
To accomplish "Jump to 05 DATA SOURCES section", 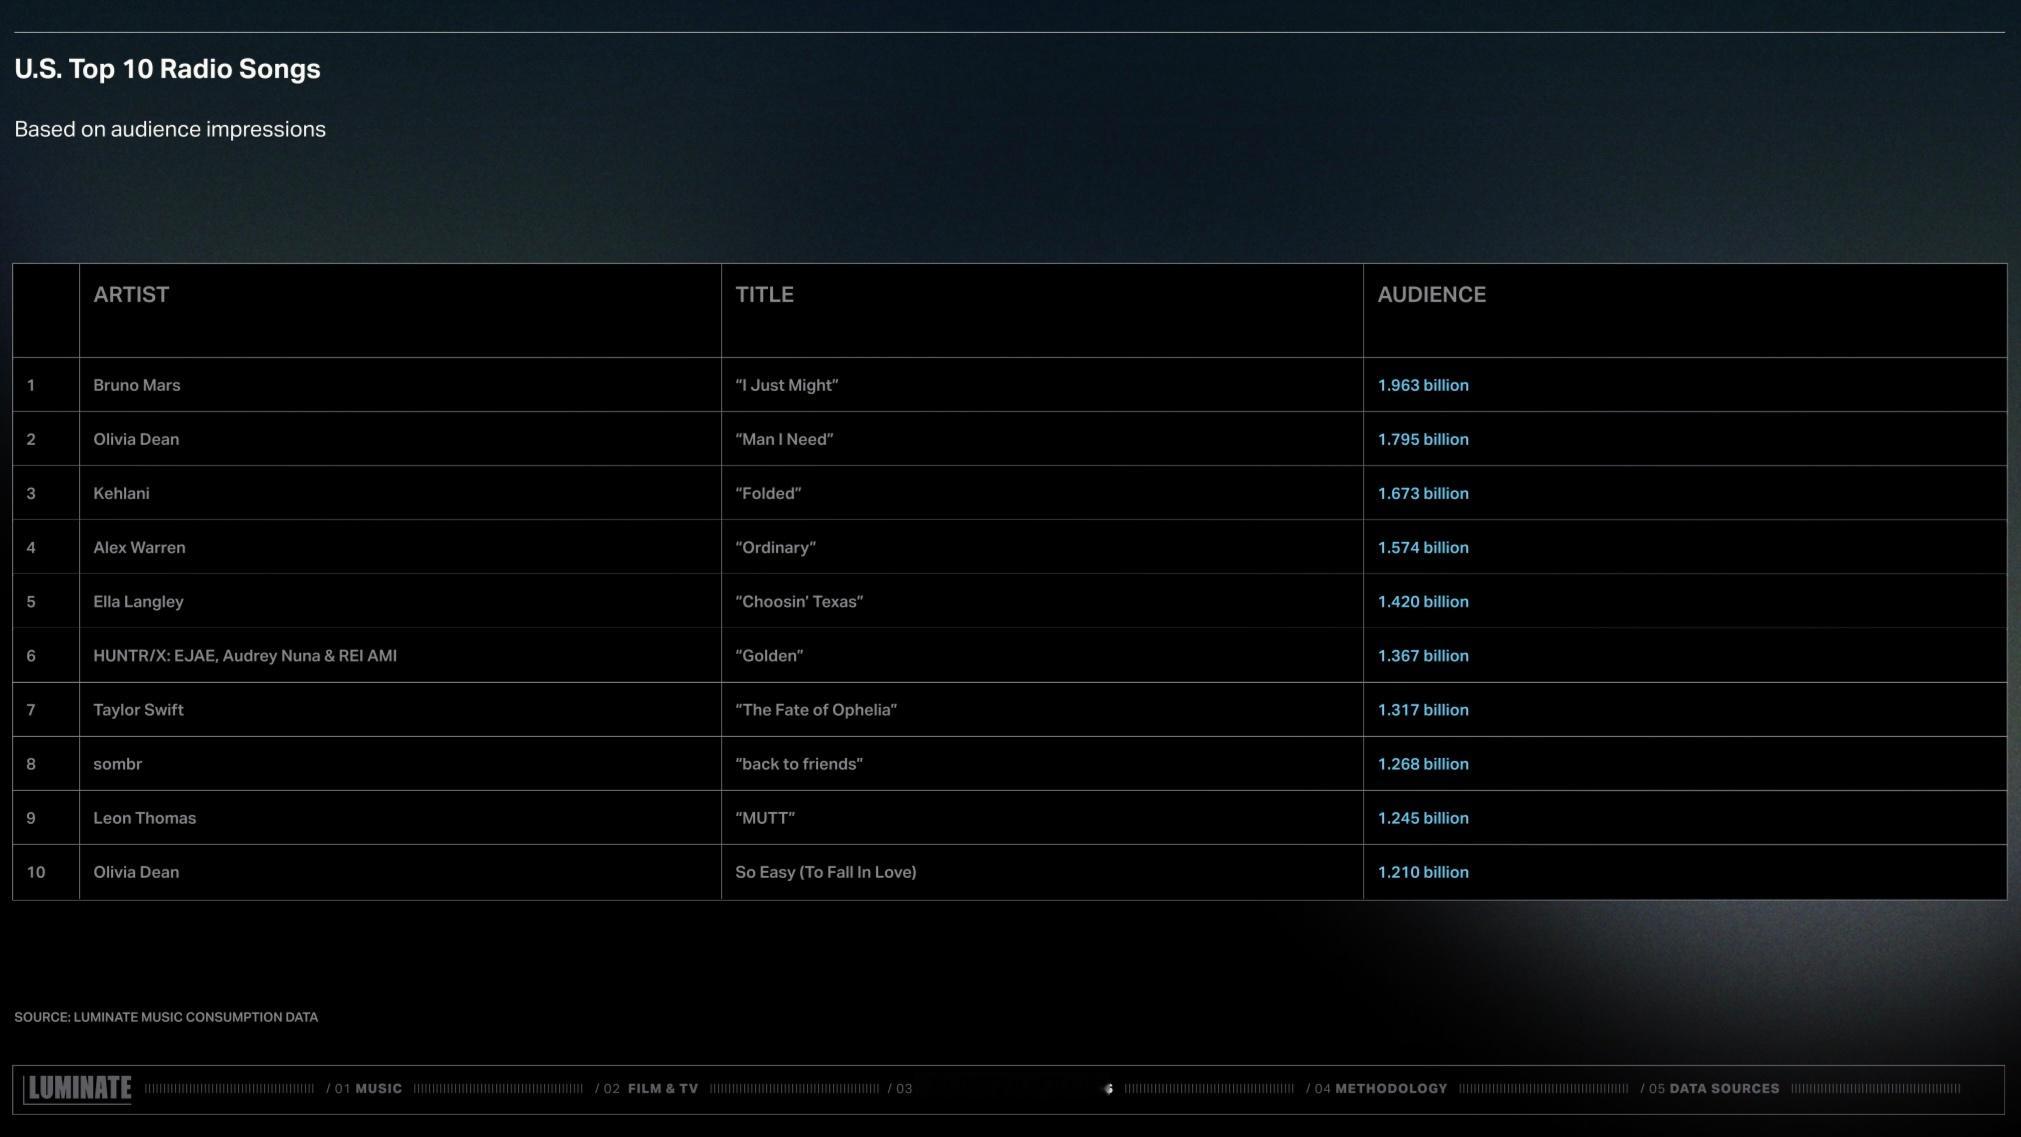I will pyautogui.click(x=1709, y=1089).
